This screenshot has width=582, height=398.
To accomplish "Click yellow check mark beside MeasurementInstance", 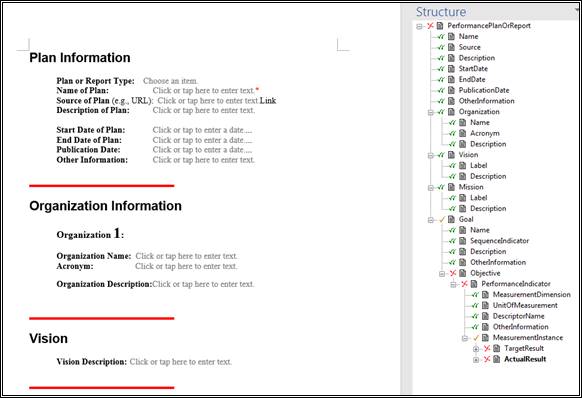I will click(x=476, y=338).
